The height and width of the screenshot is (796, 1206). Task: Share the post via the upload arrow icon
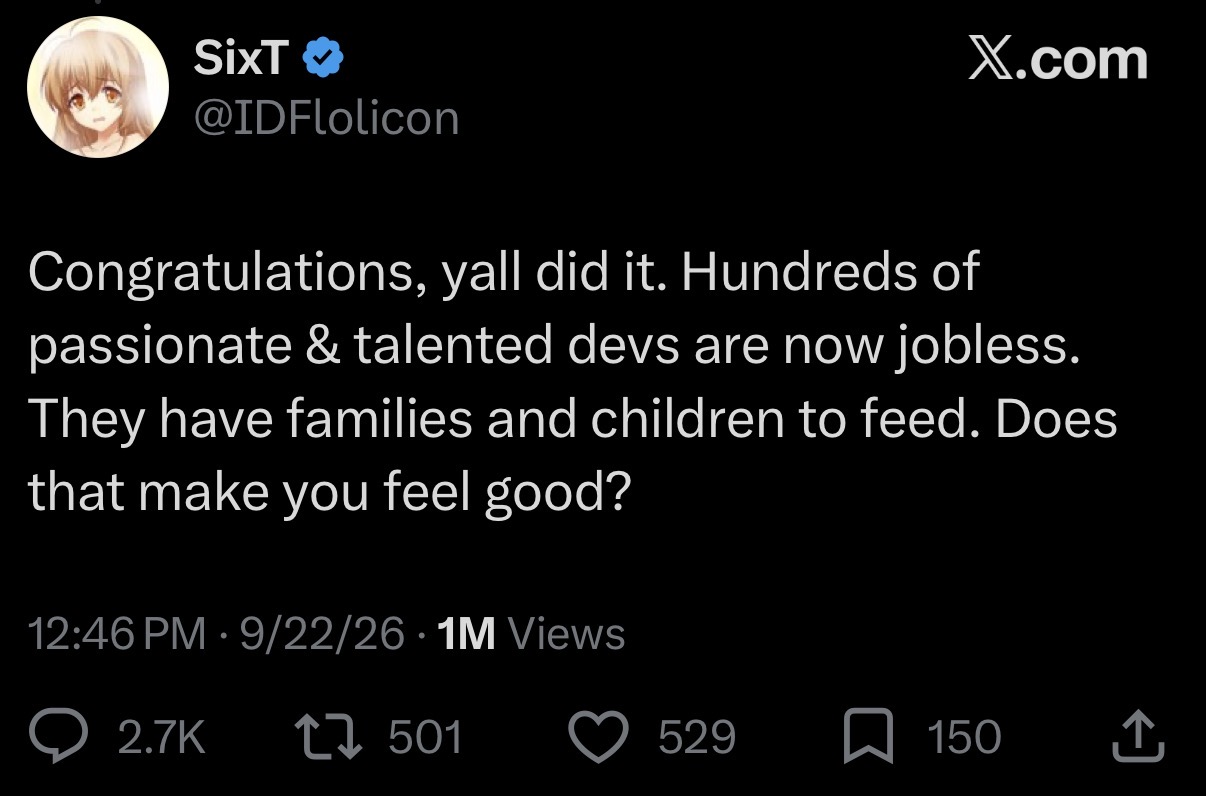coord(1137,737)
